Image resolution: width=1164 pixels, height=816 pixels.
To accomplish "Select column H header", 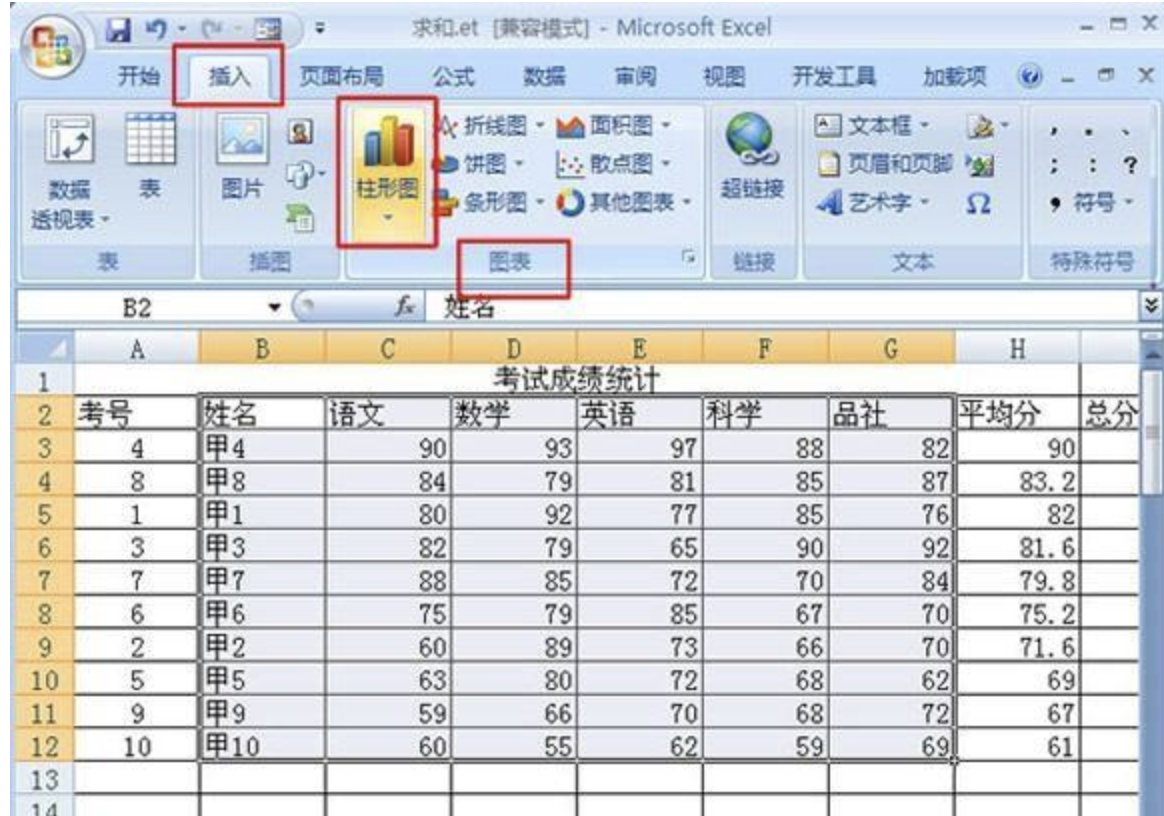I will (x=1017, y=349).
